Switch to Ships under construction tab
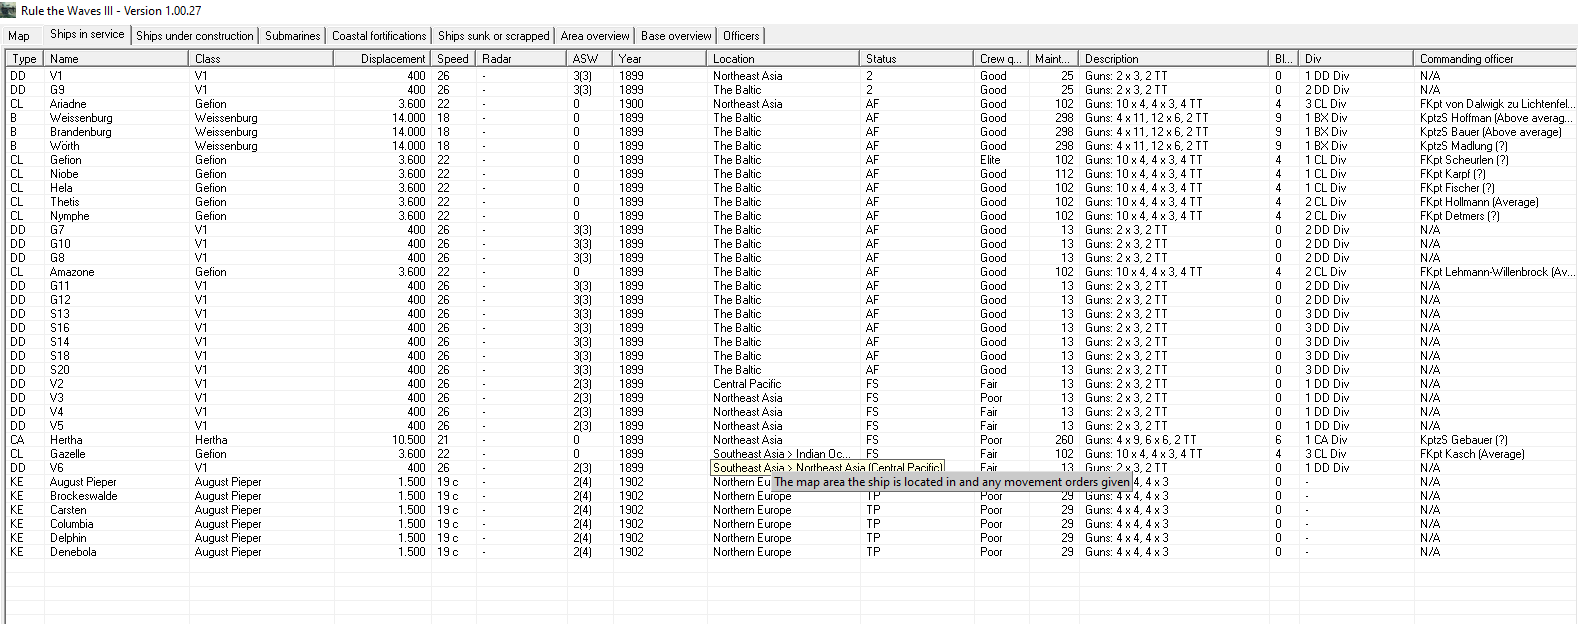This screenshot has width=1578, height=624. (195, 36)
